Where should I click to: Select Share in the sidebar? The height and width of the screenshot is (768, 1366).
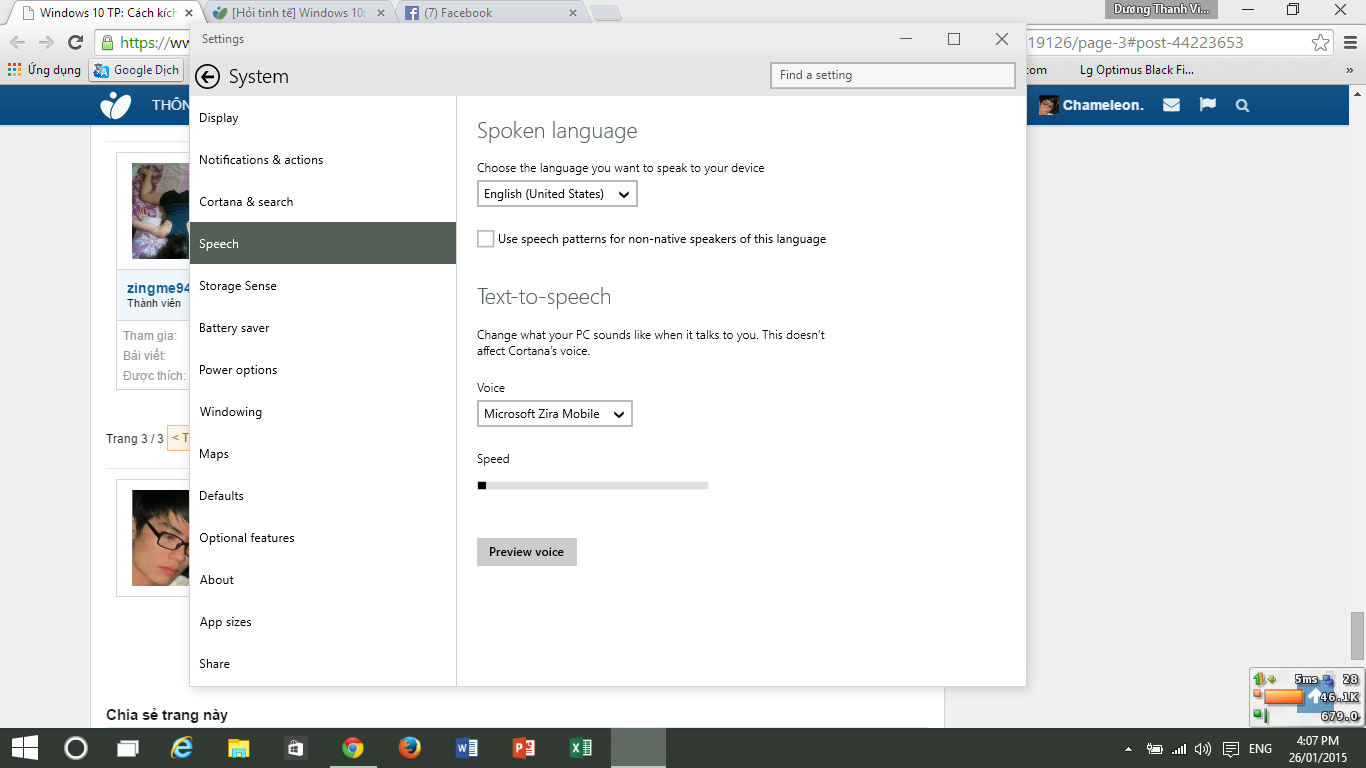coord(323,664)
